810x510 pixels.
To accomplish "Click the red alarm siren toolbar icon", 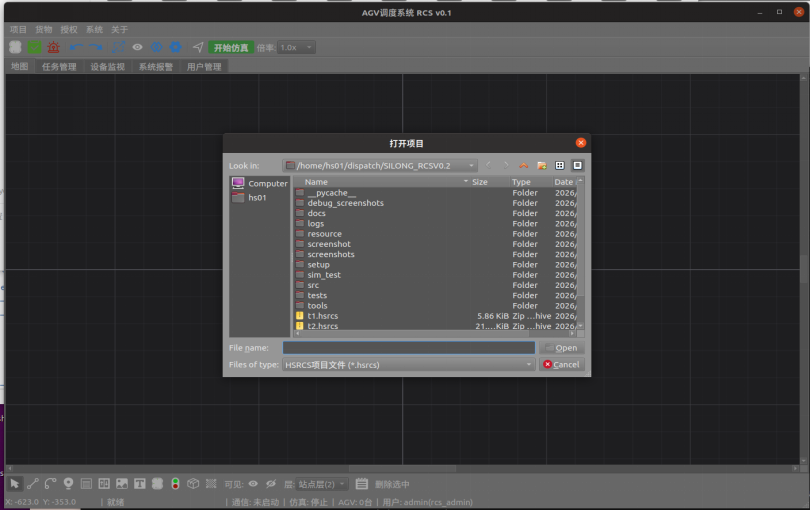I will click(x=53, y=48).
